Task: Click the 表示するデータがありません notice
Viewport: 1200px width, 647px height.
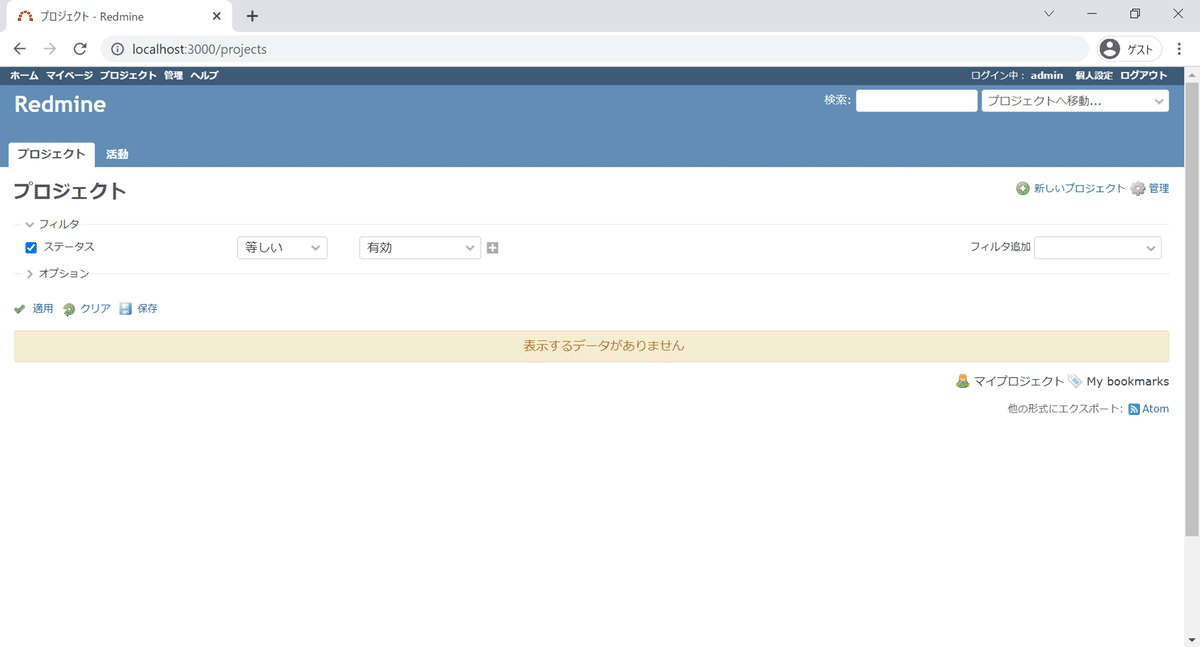Action: (x=591, y=346)
